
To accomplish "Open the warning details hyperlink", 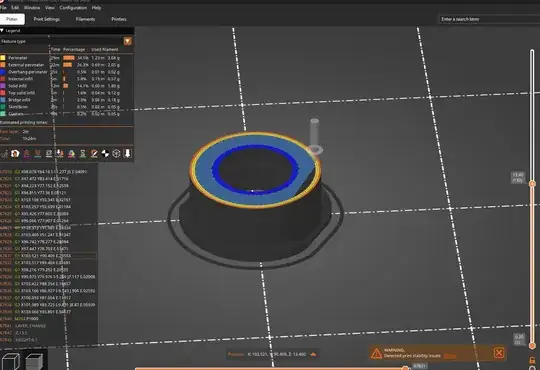I will click(449, 356).
